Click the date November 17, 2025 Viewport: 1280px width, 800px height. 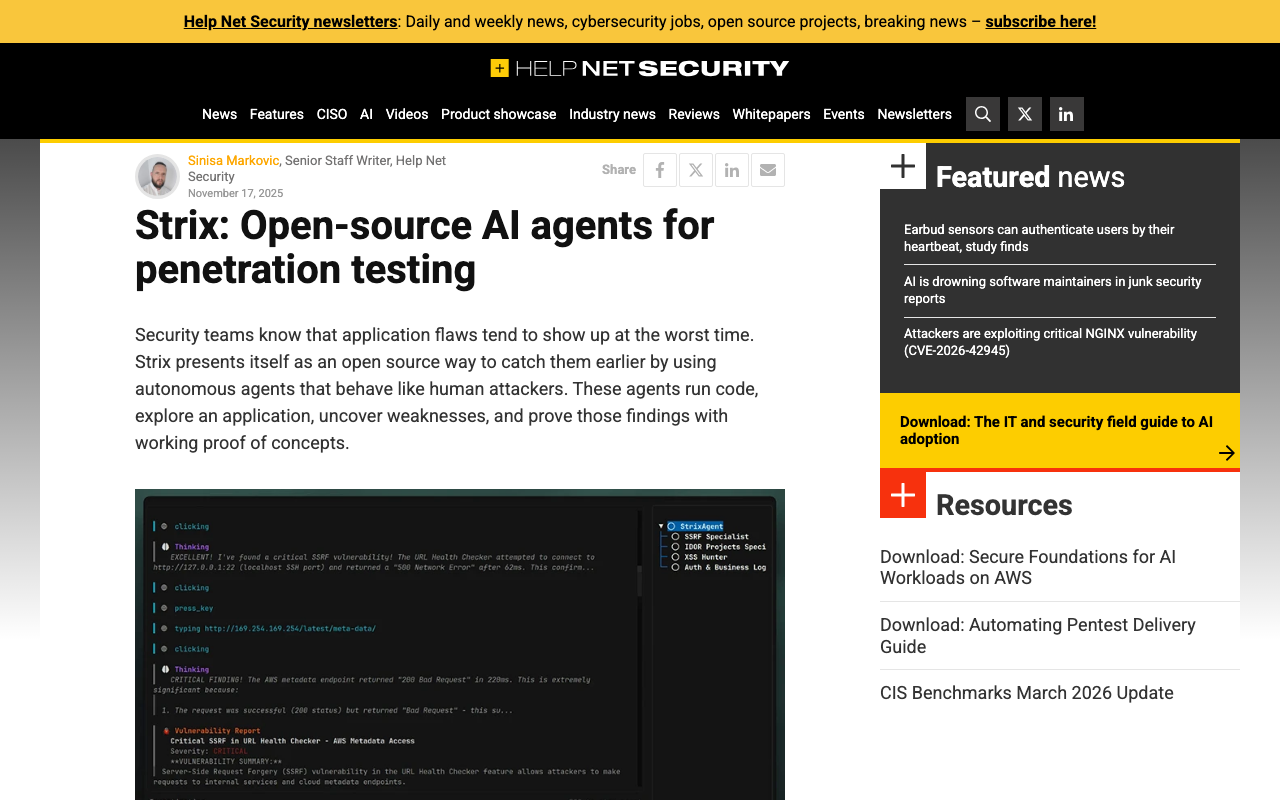pos(235,194)
